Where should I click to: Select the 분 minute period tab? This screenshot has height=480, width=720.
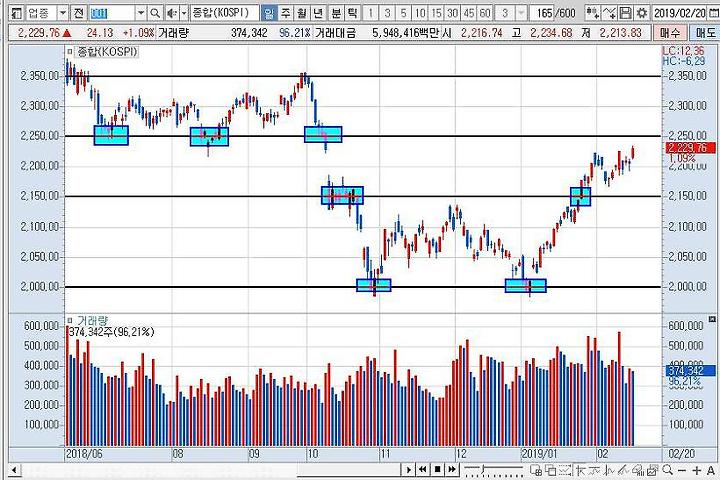[x=336, y=13]
